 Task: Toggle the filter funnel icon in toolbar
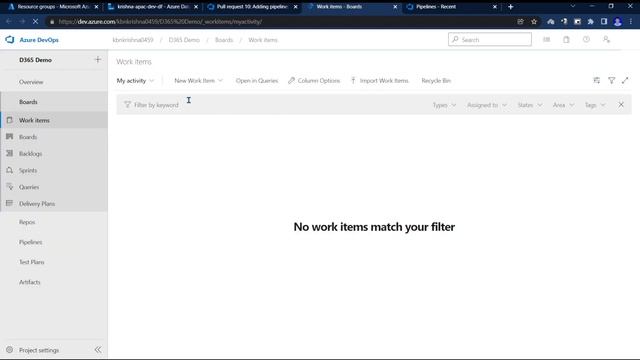(611, 80)
